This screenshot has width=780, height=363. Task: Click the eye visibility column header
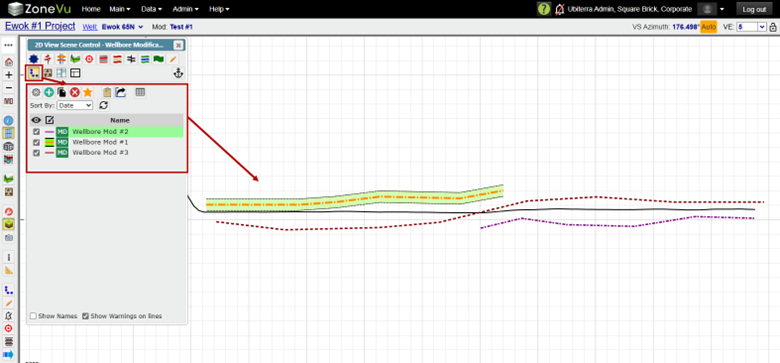point(36,120)
